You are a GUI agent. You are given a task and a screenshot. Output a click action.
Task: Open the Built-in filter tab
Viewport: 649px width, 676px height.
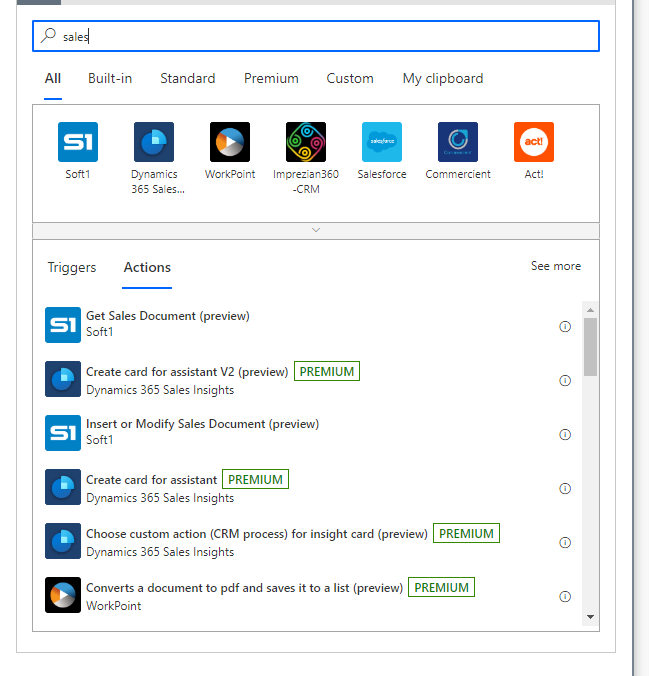[x=110, y=78]
